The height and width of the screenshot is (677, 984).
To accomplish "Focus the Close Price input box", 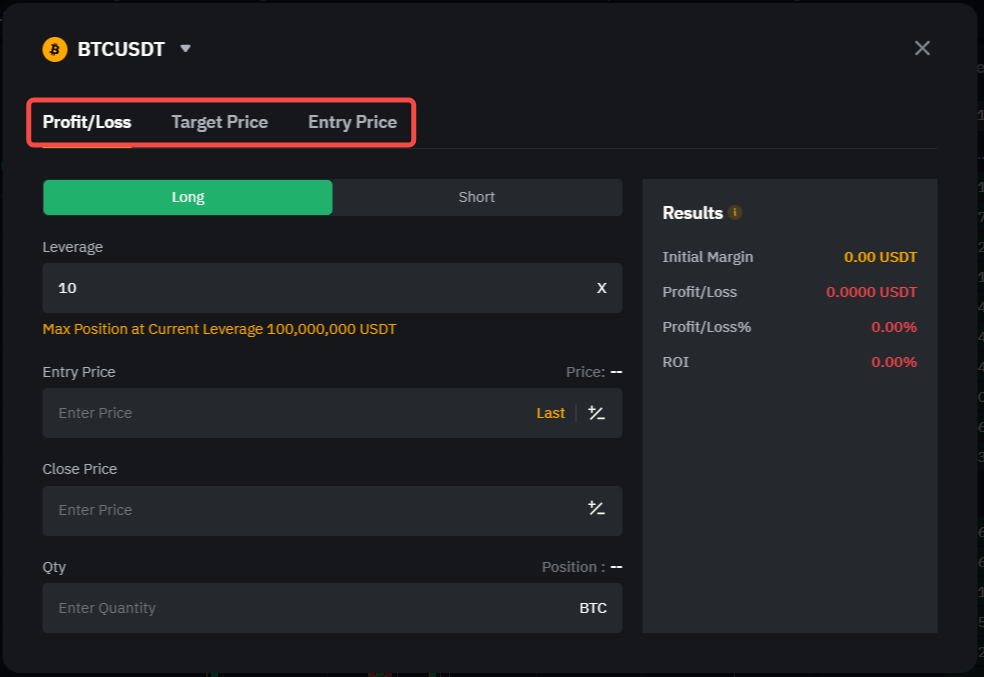I will tap(300, 510).
